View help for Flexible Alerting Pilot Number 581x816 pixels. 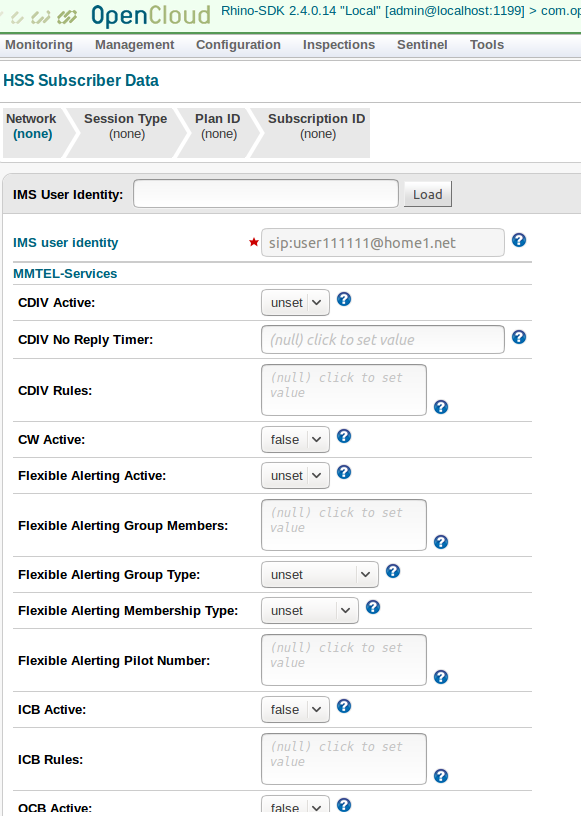441,677
